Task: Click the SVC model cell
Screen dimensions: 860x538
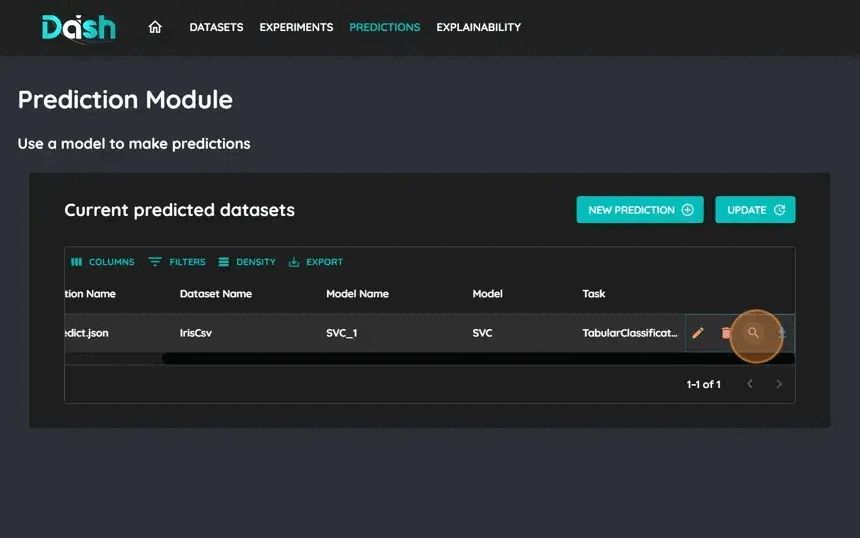Action: pos(482,333)
